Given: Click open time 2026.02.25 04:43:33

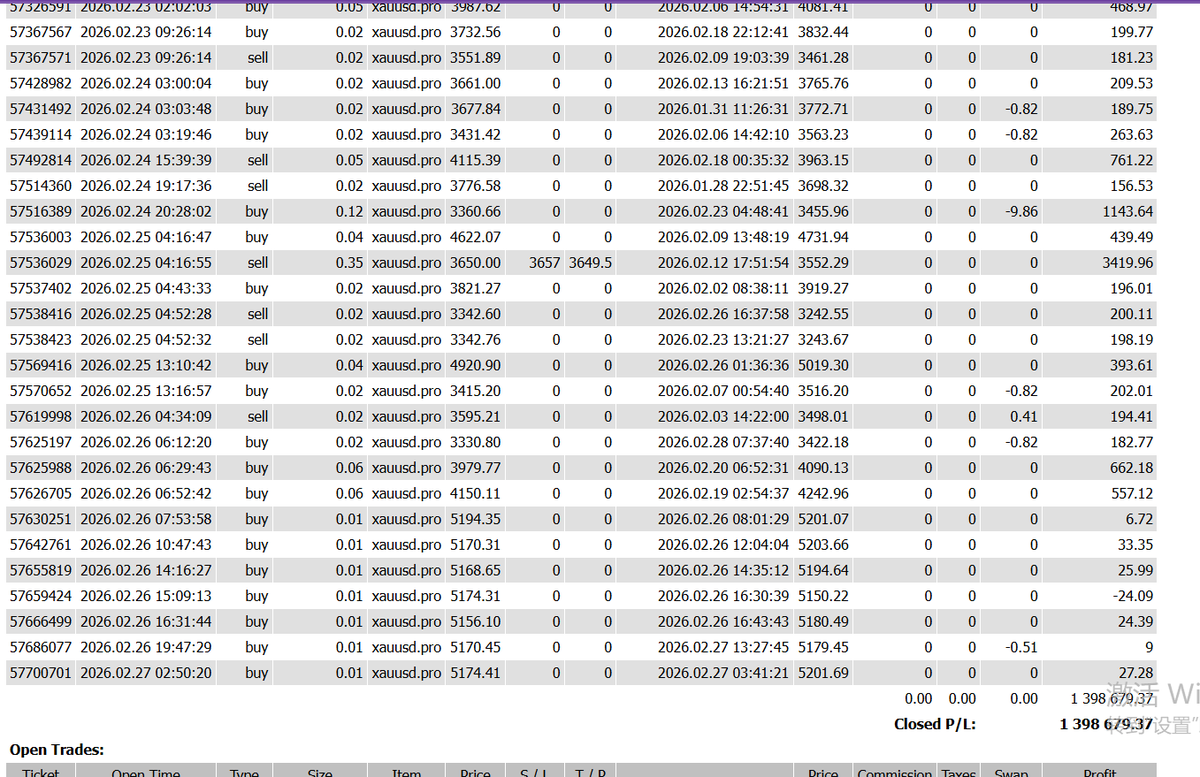Looking at the screenshot, I should (x=146, y=288).
